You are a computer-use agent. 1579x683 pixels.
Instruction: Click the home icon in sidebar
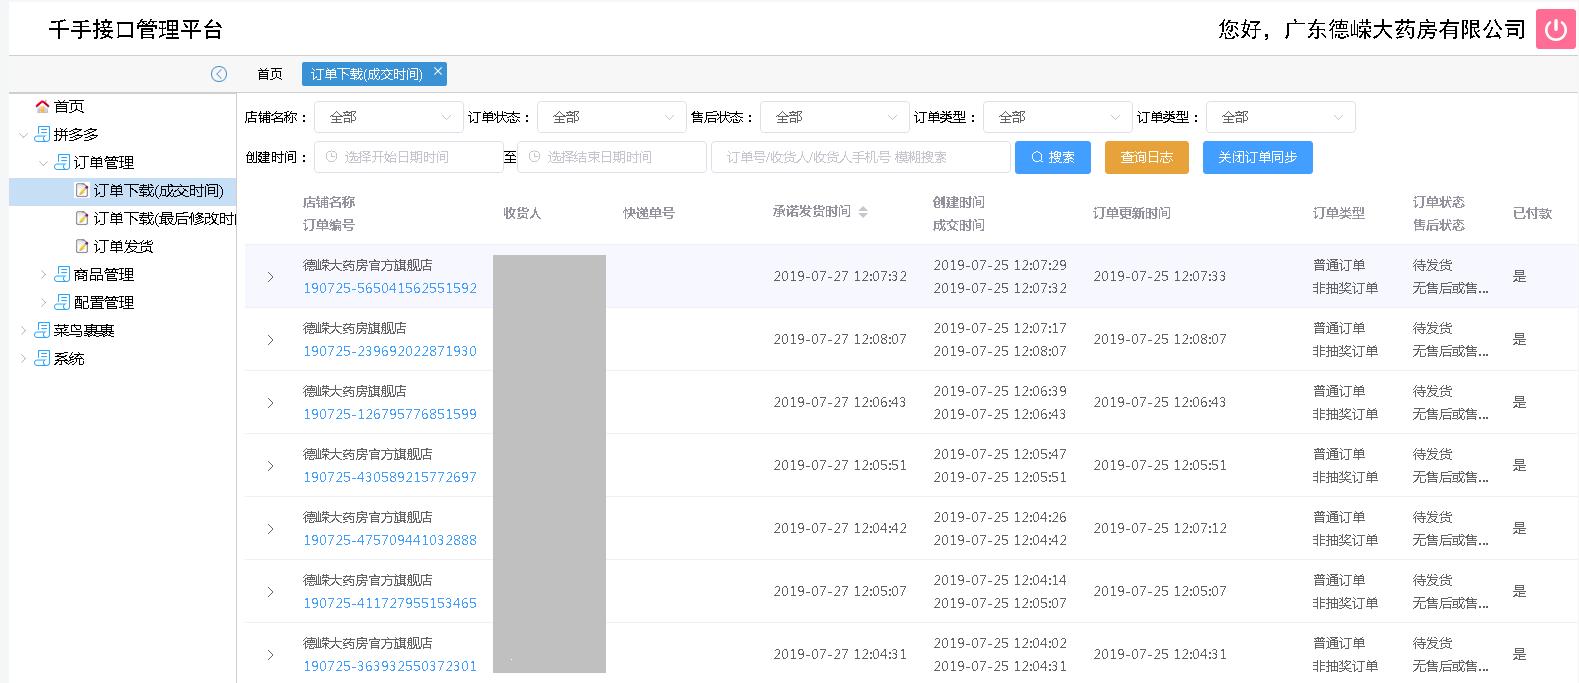(x=42, y=106)
